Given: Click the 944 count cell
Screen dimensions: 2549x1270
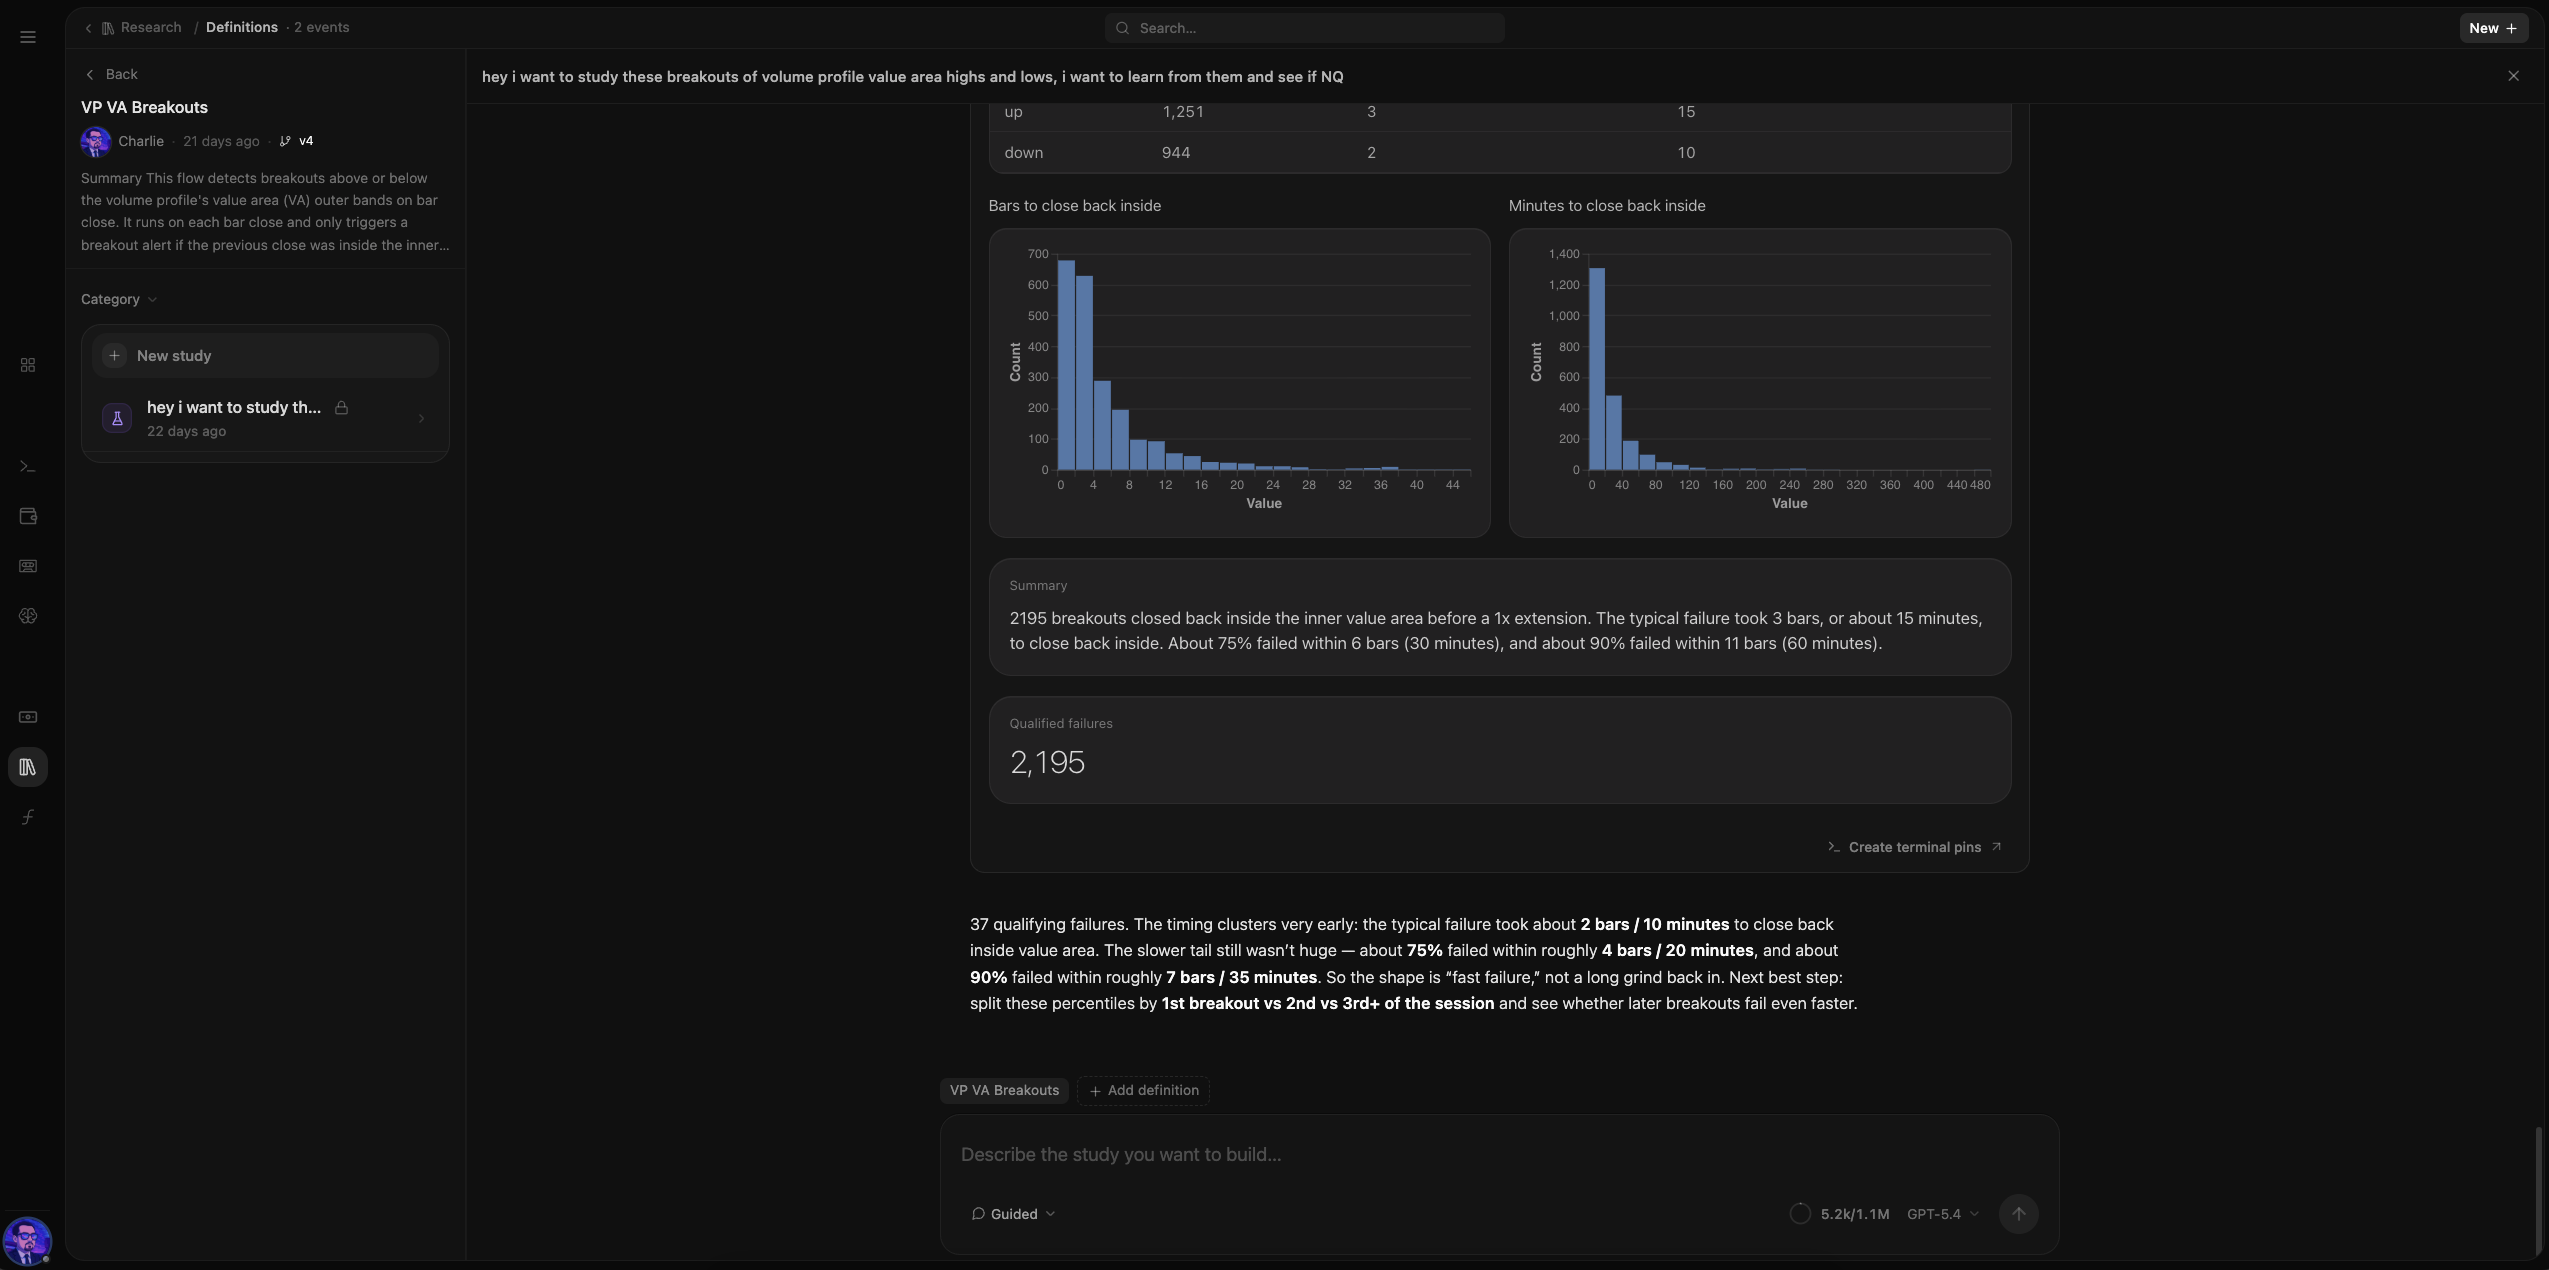Looking at the screenshot, I should coord(1176,153).
